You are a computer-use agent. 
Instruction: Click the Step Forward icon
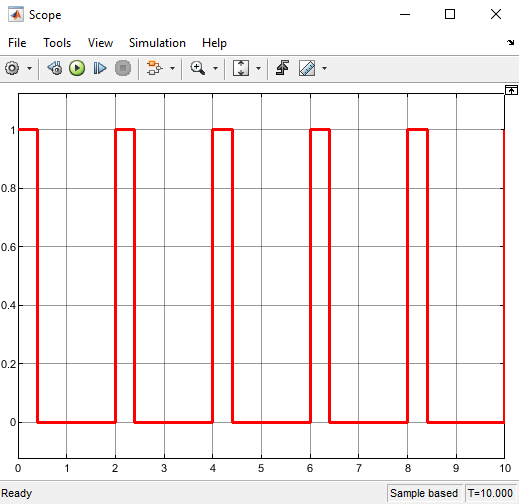(100, 68)
